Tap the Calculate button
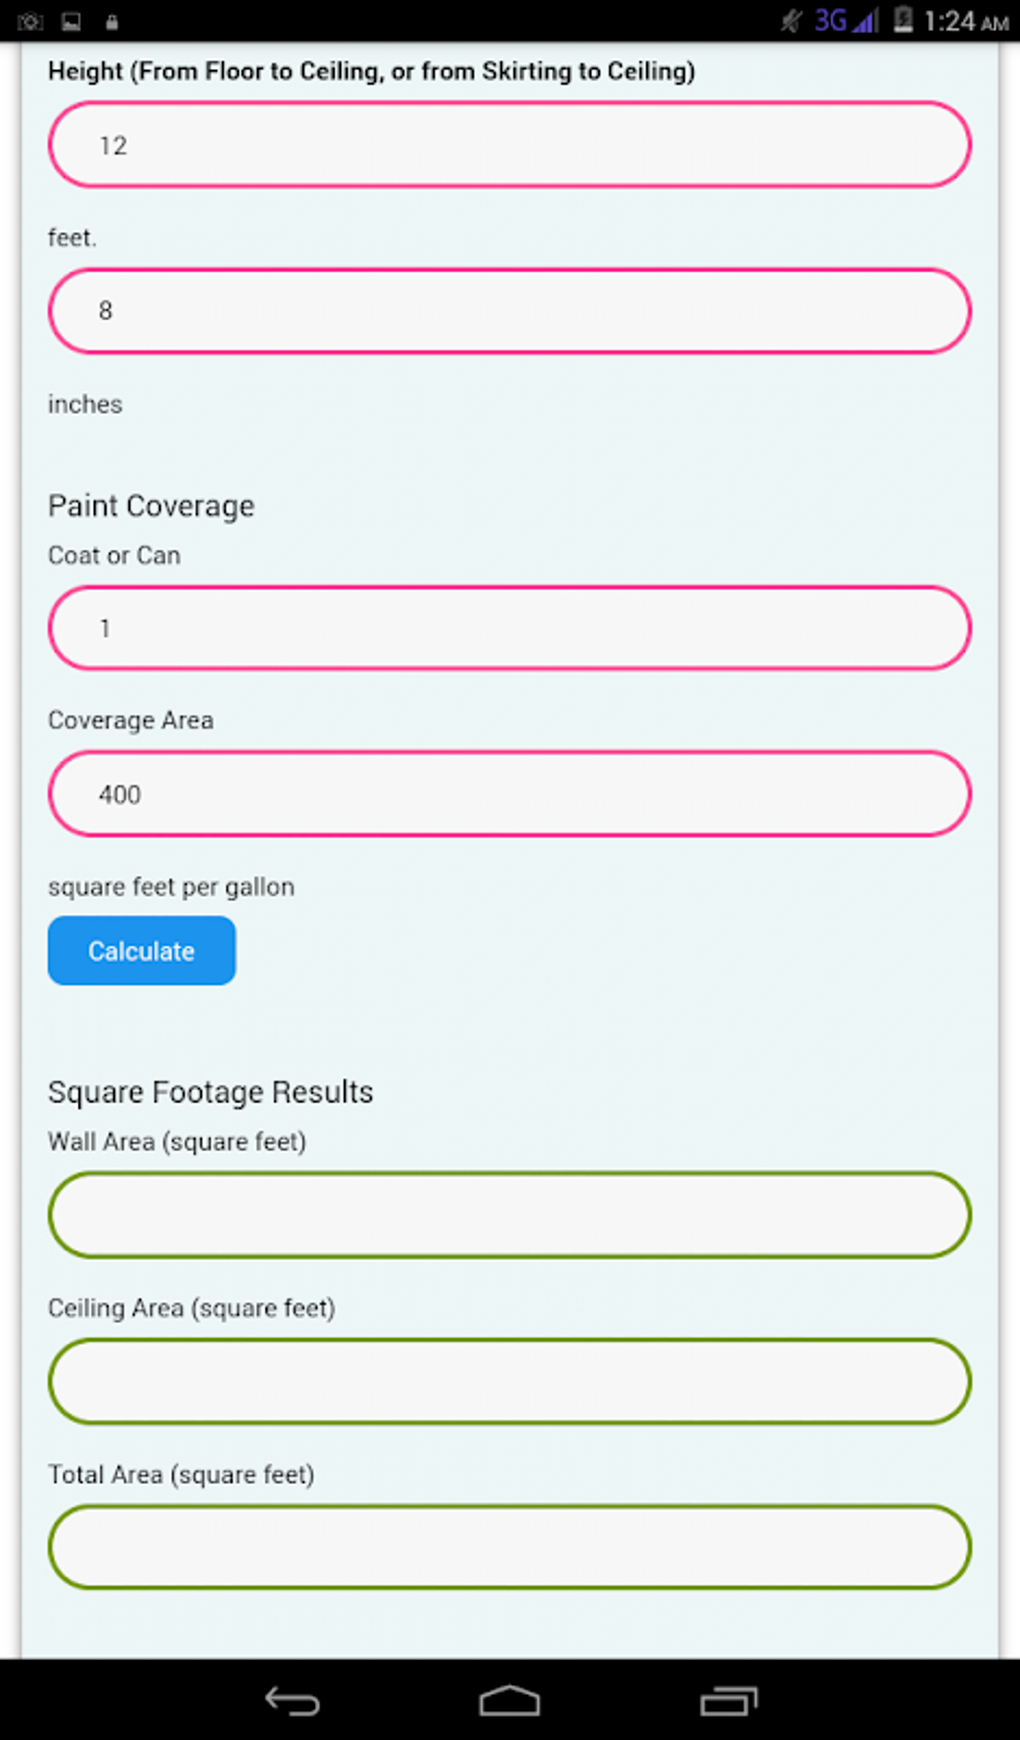This screenshot has width=1020, height=1740. click(x=140, y=950)
